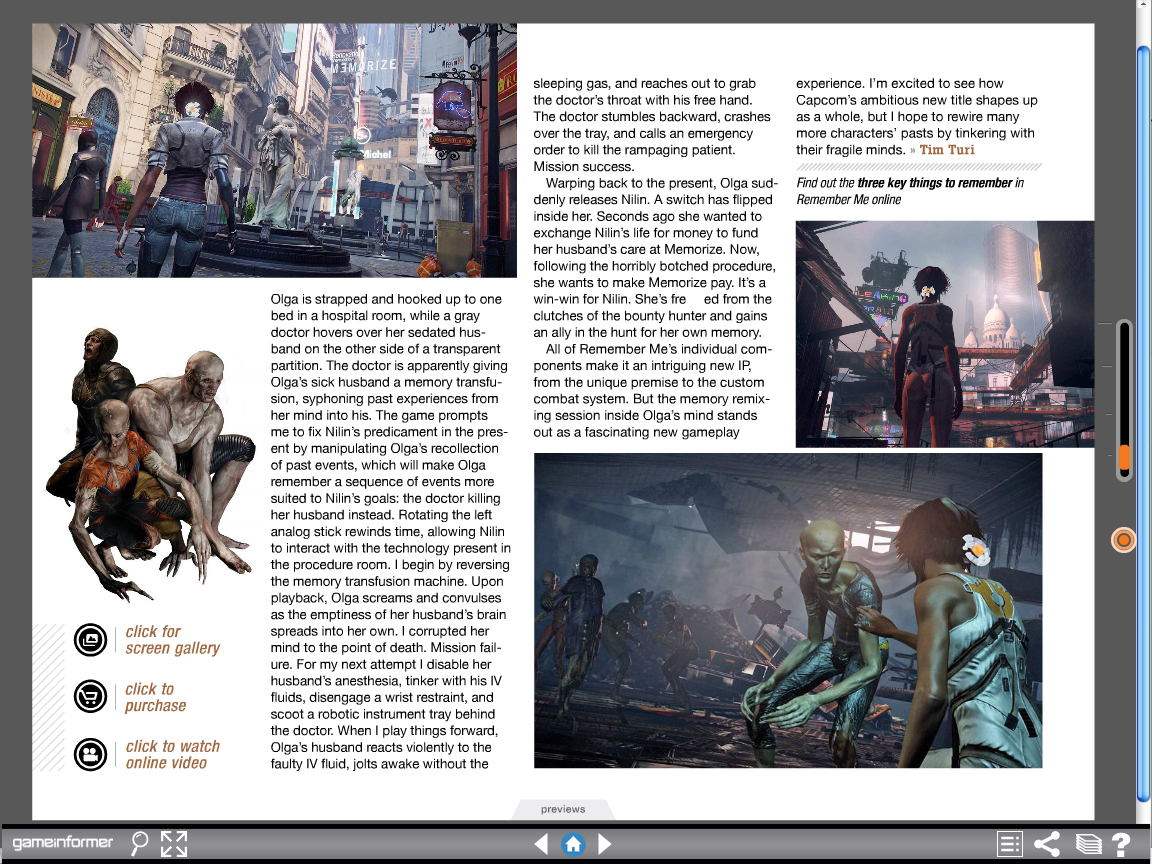Screen dimensions: 1152x864
Task: Open the magnifier search tool
Action: point(139,843)
